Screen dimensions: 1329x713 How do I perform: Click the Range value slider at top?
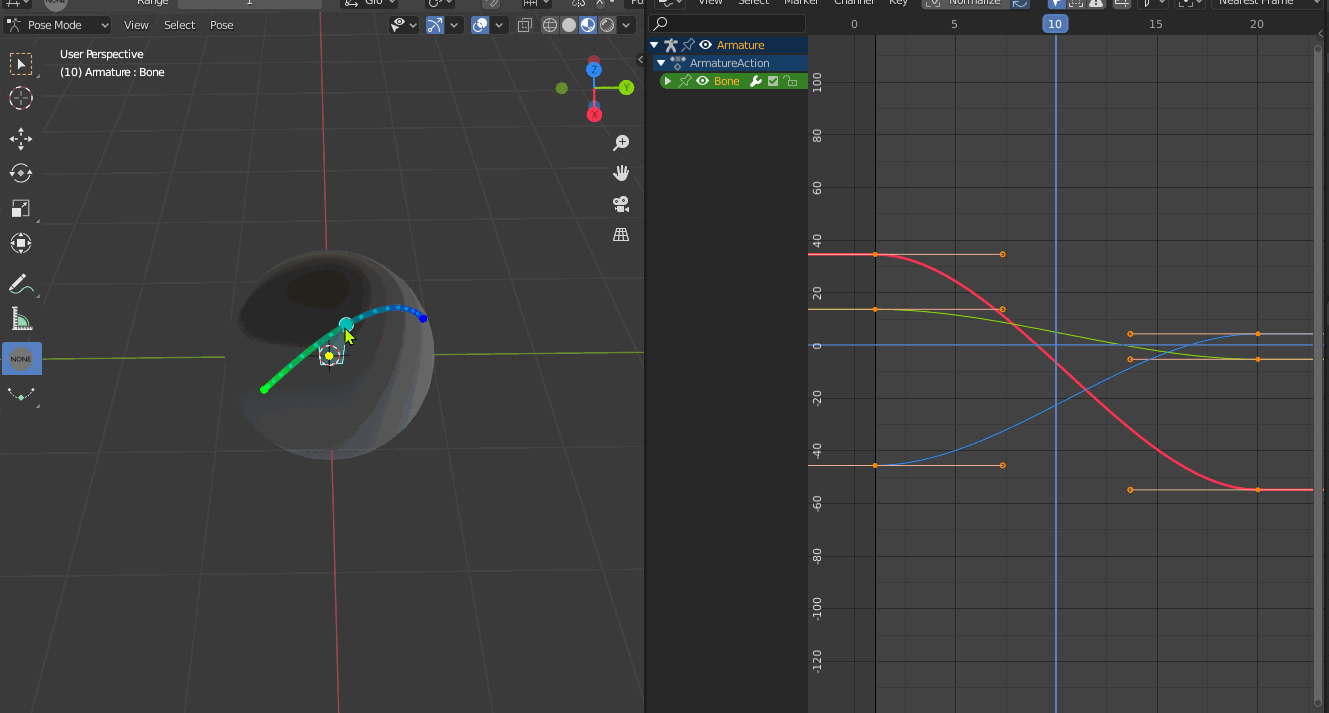tap(250, 3)
